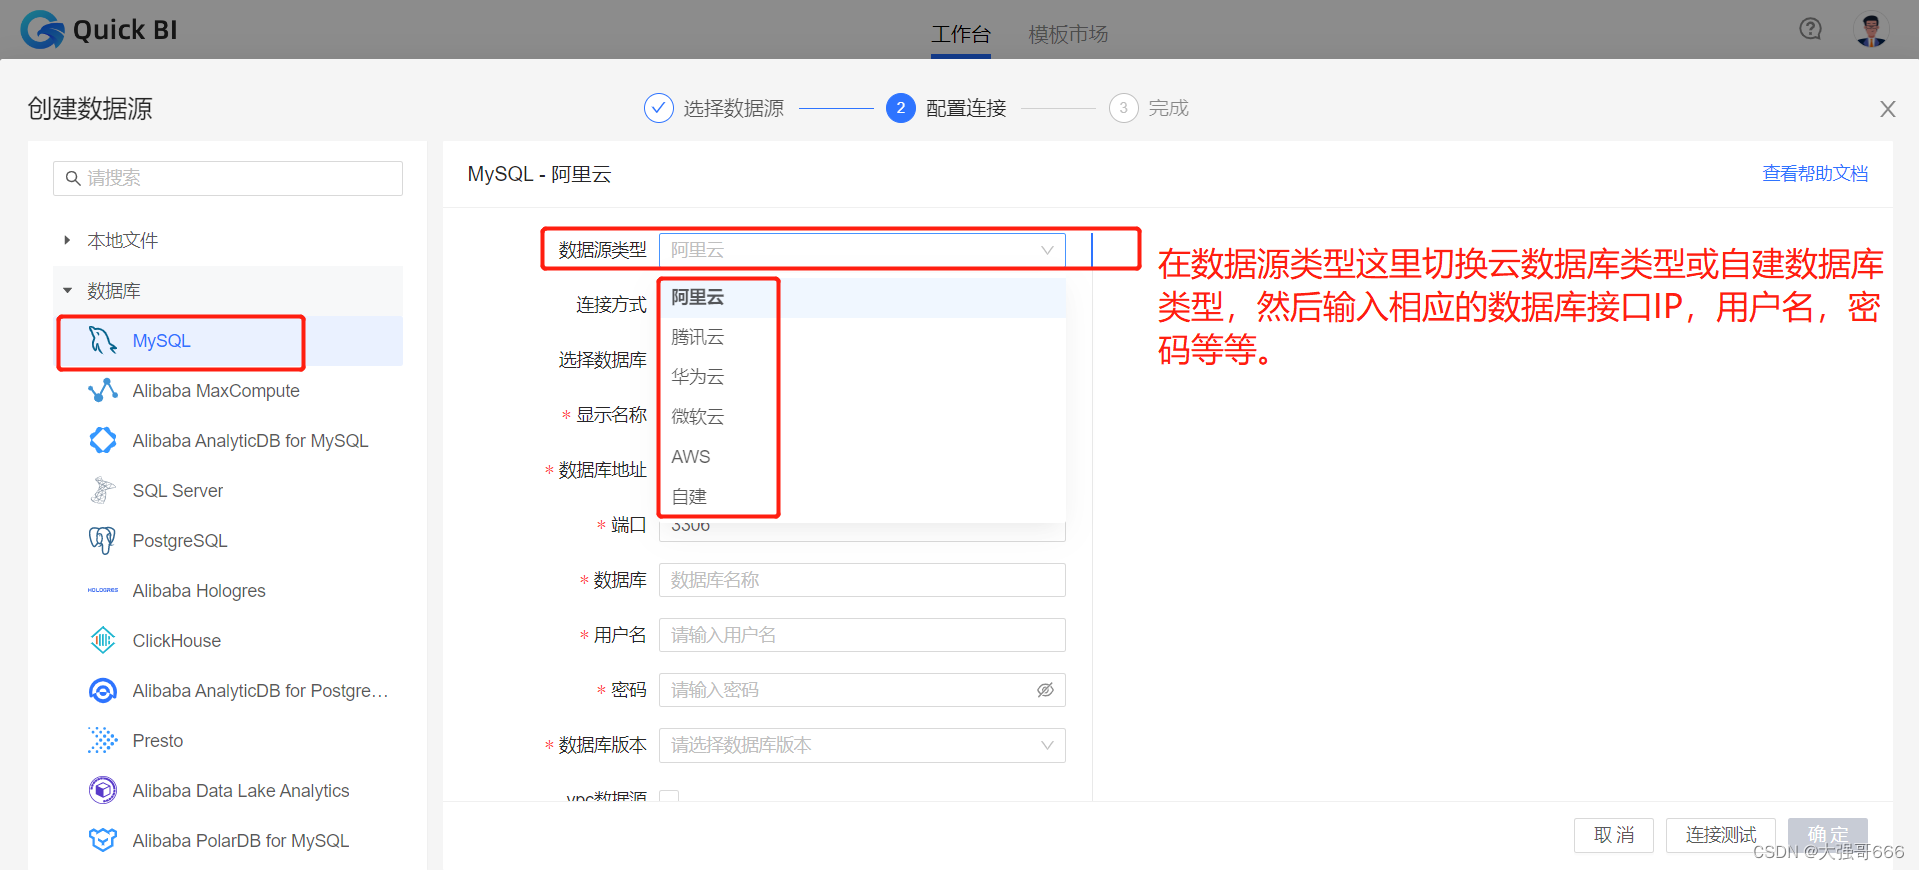Switch to the 模板市场 tab
The height and width of the screenshot is (870, 1919).
click(1068, 35)
